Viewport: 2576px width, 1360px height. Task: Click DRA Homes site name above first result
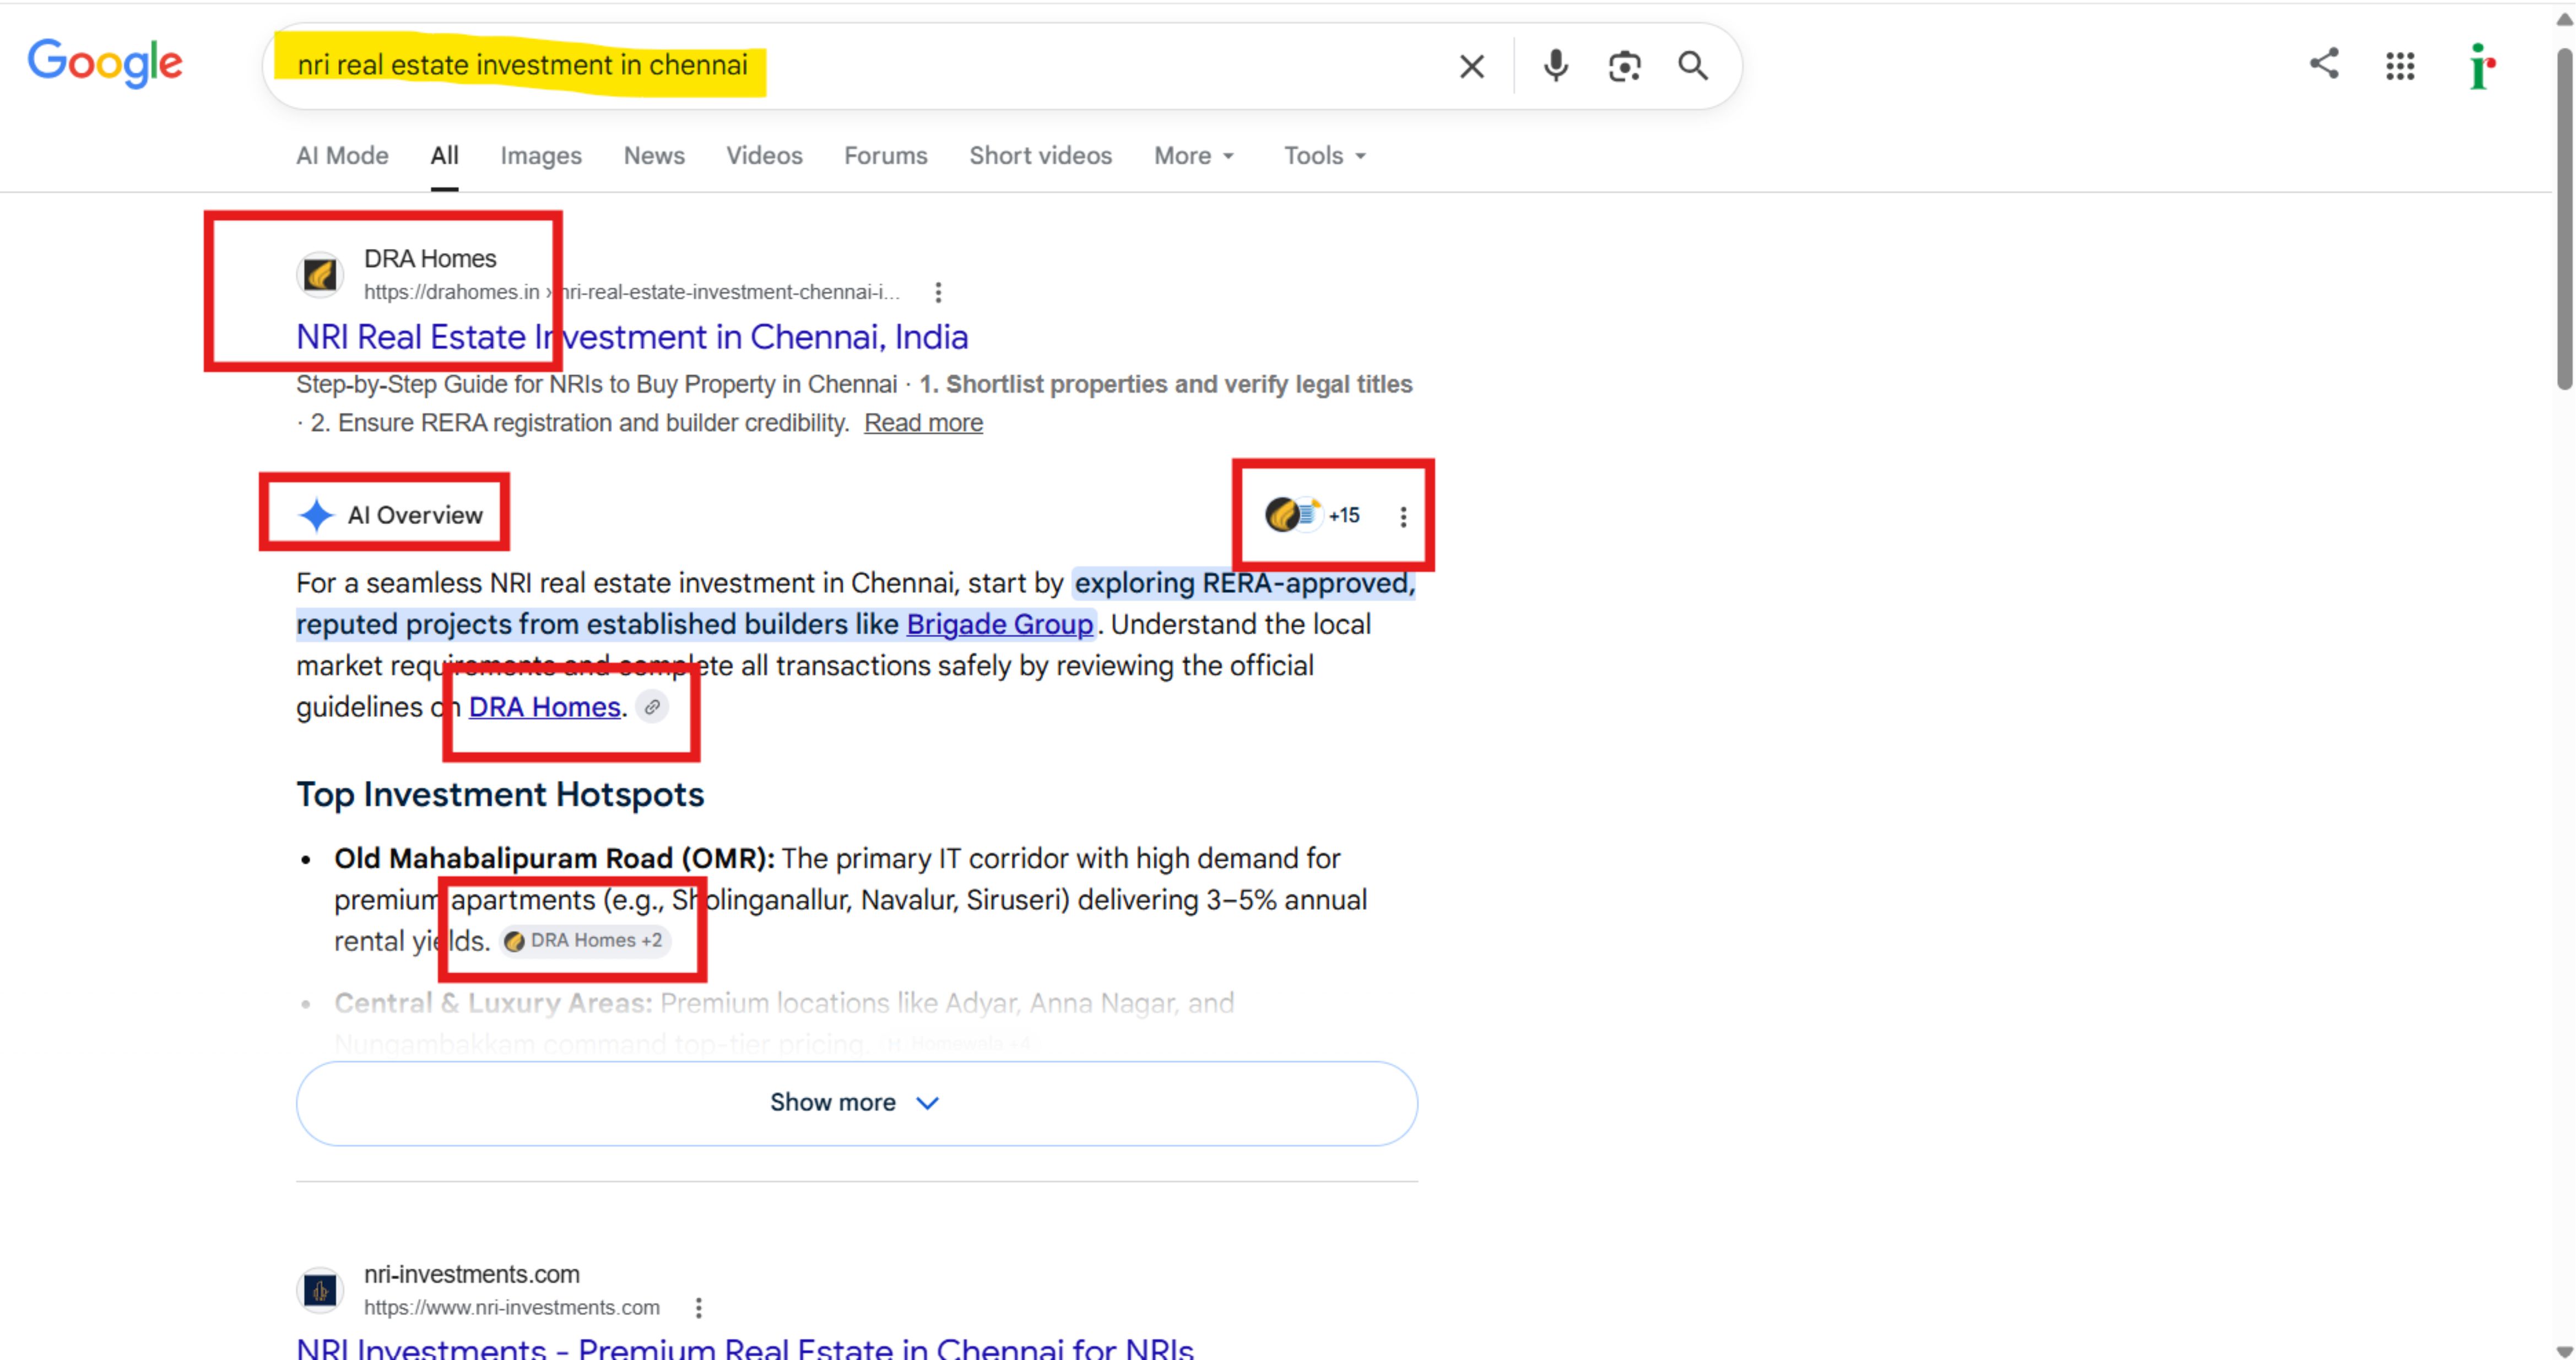click(x=430, y=259)
